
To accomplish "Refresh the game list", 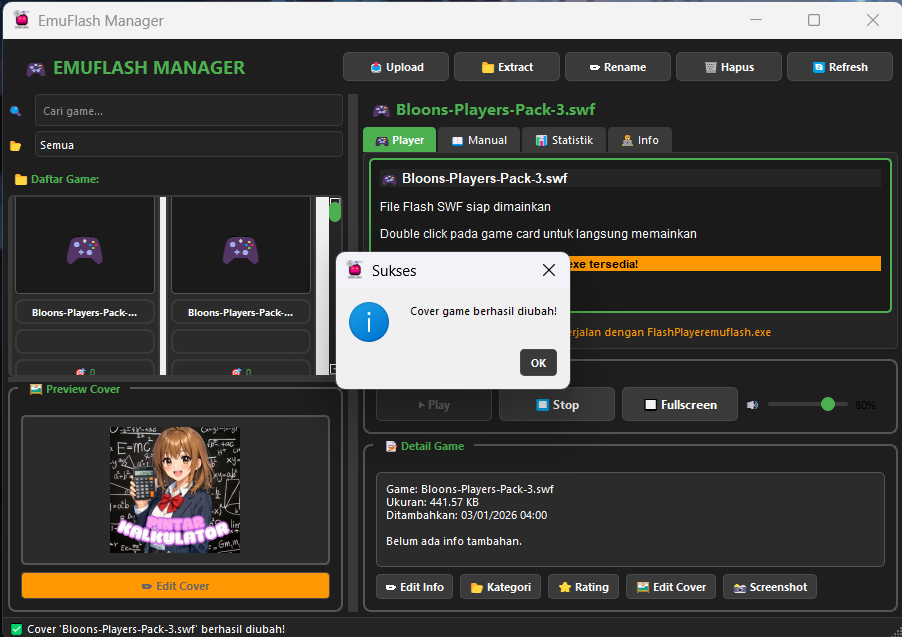I will click(840, 67).
